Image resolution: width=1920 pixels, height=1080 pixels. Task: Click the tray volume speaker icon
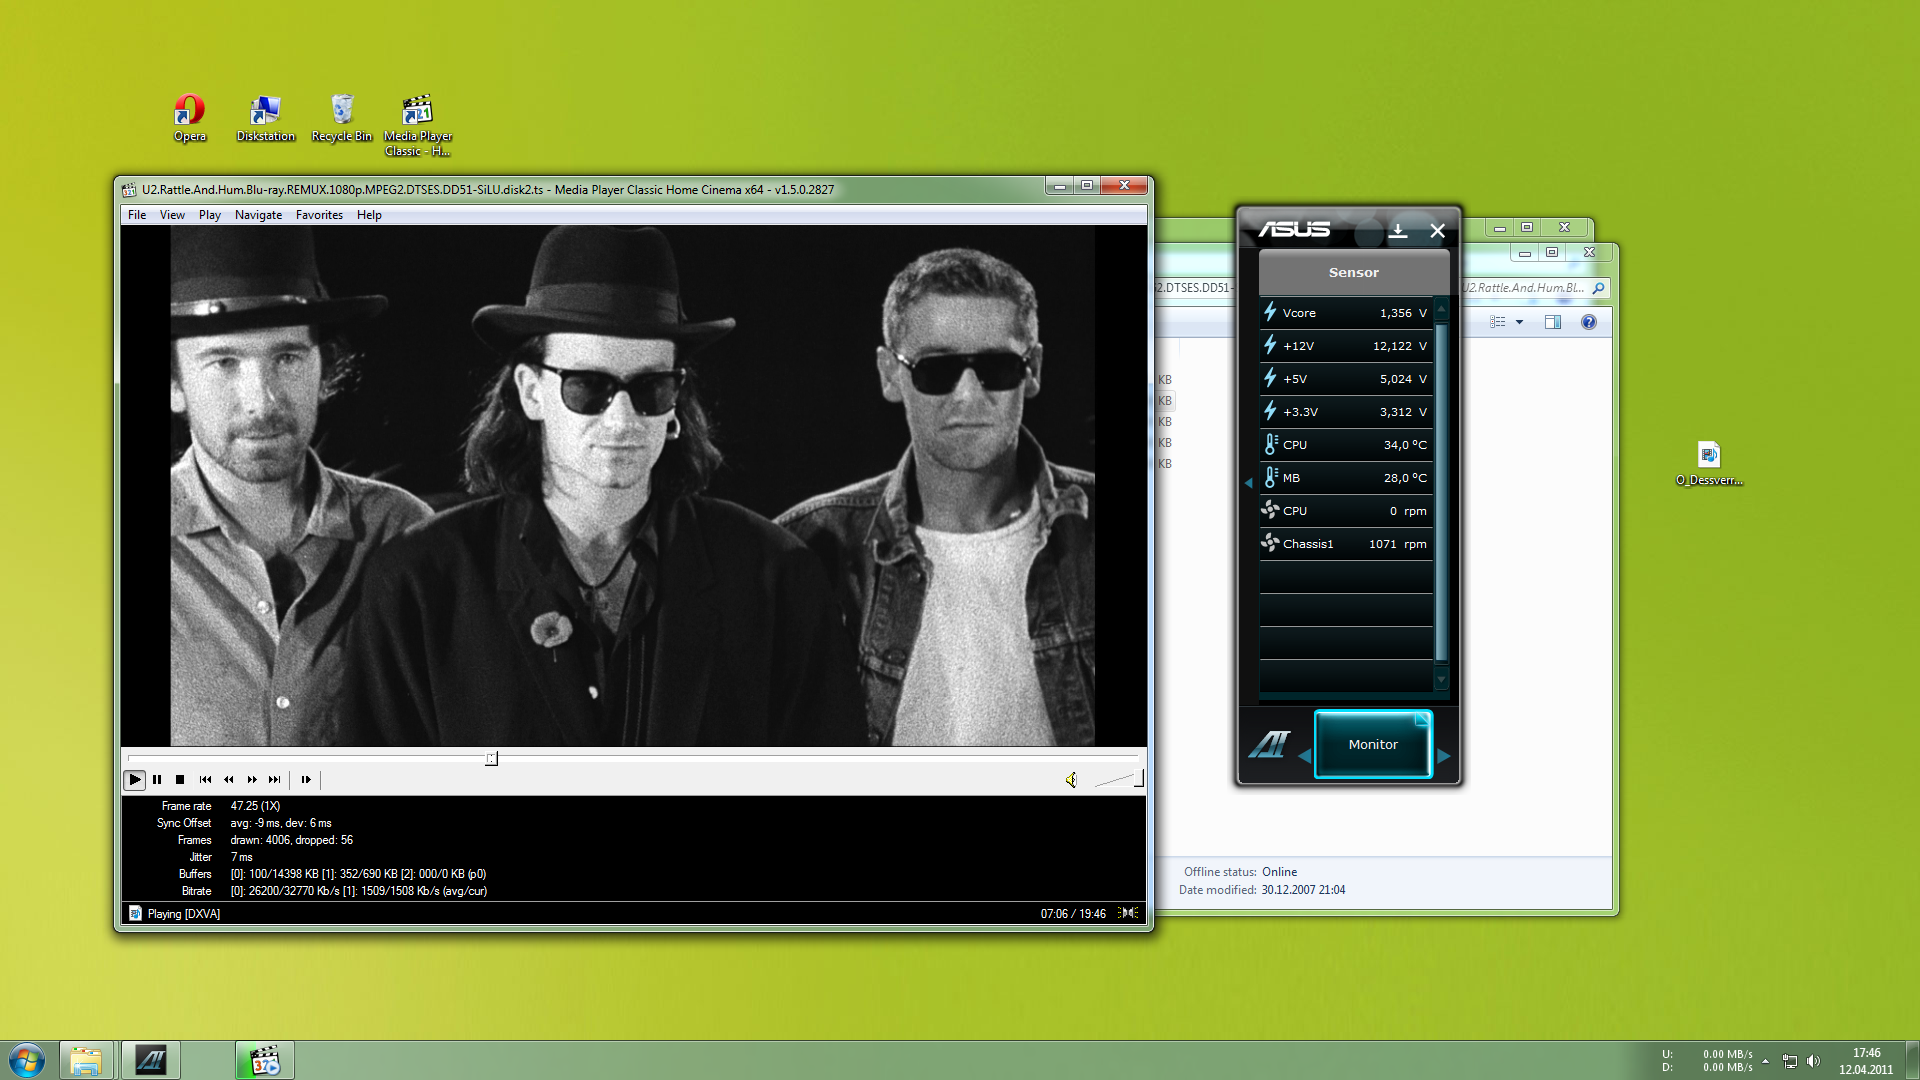tap(1813, 1061)
